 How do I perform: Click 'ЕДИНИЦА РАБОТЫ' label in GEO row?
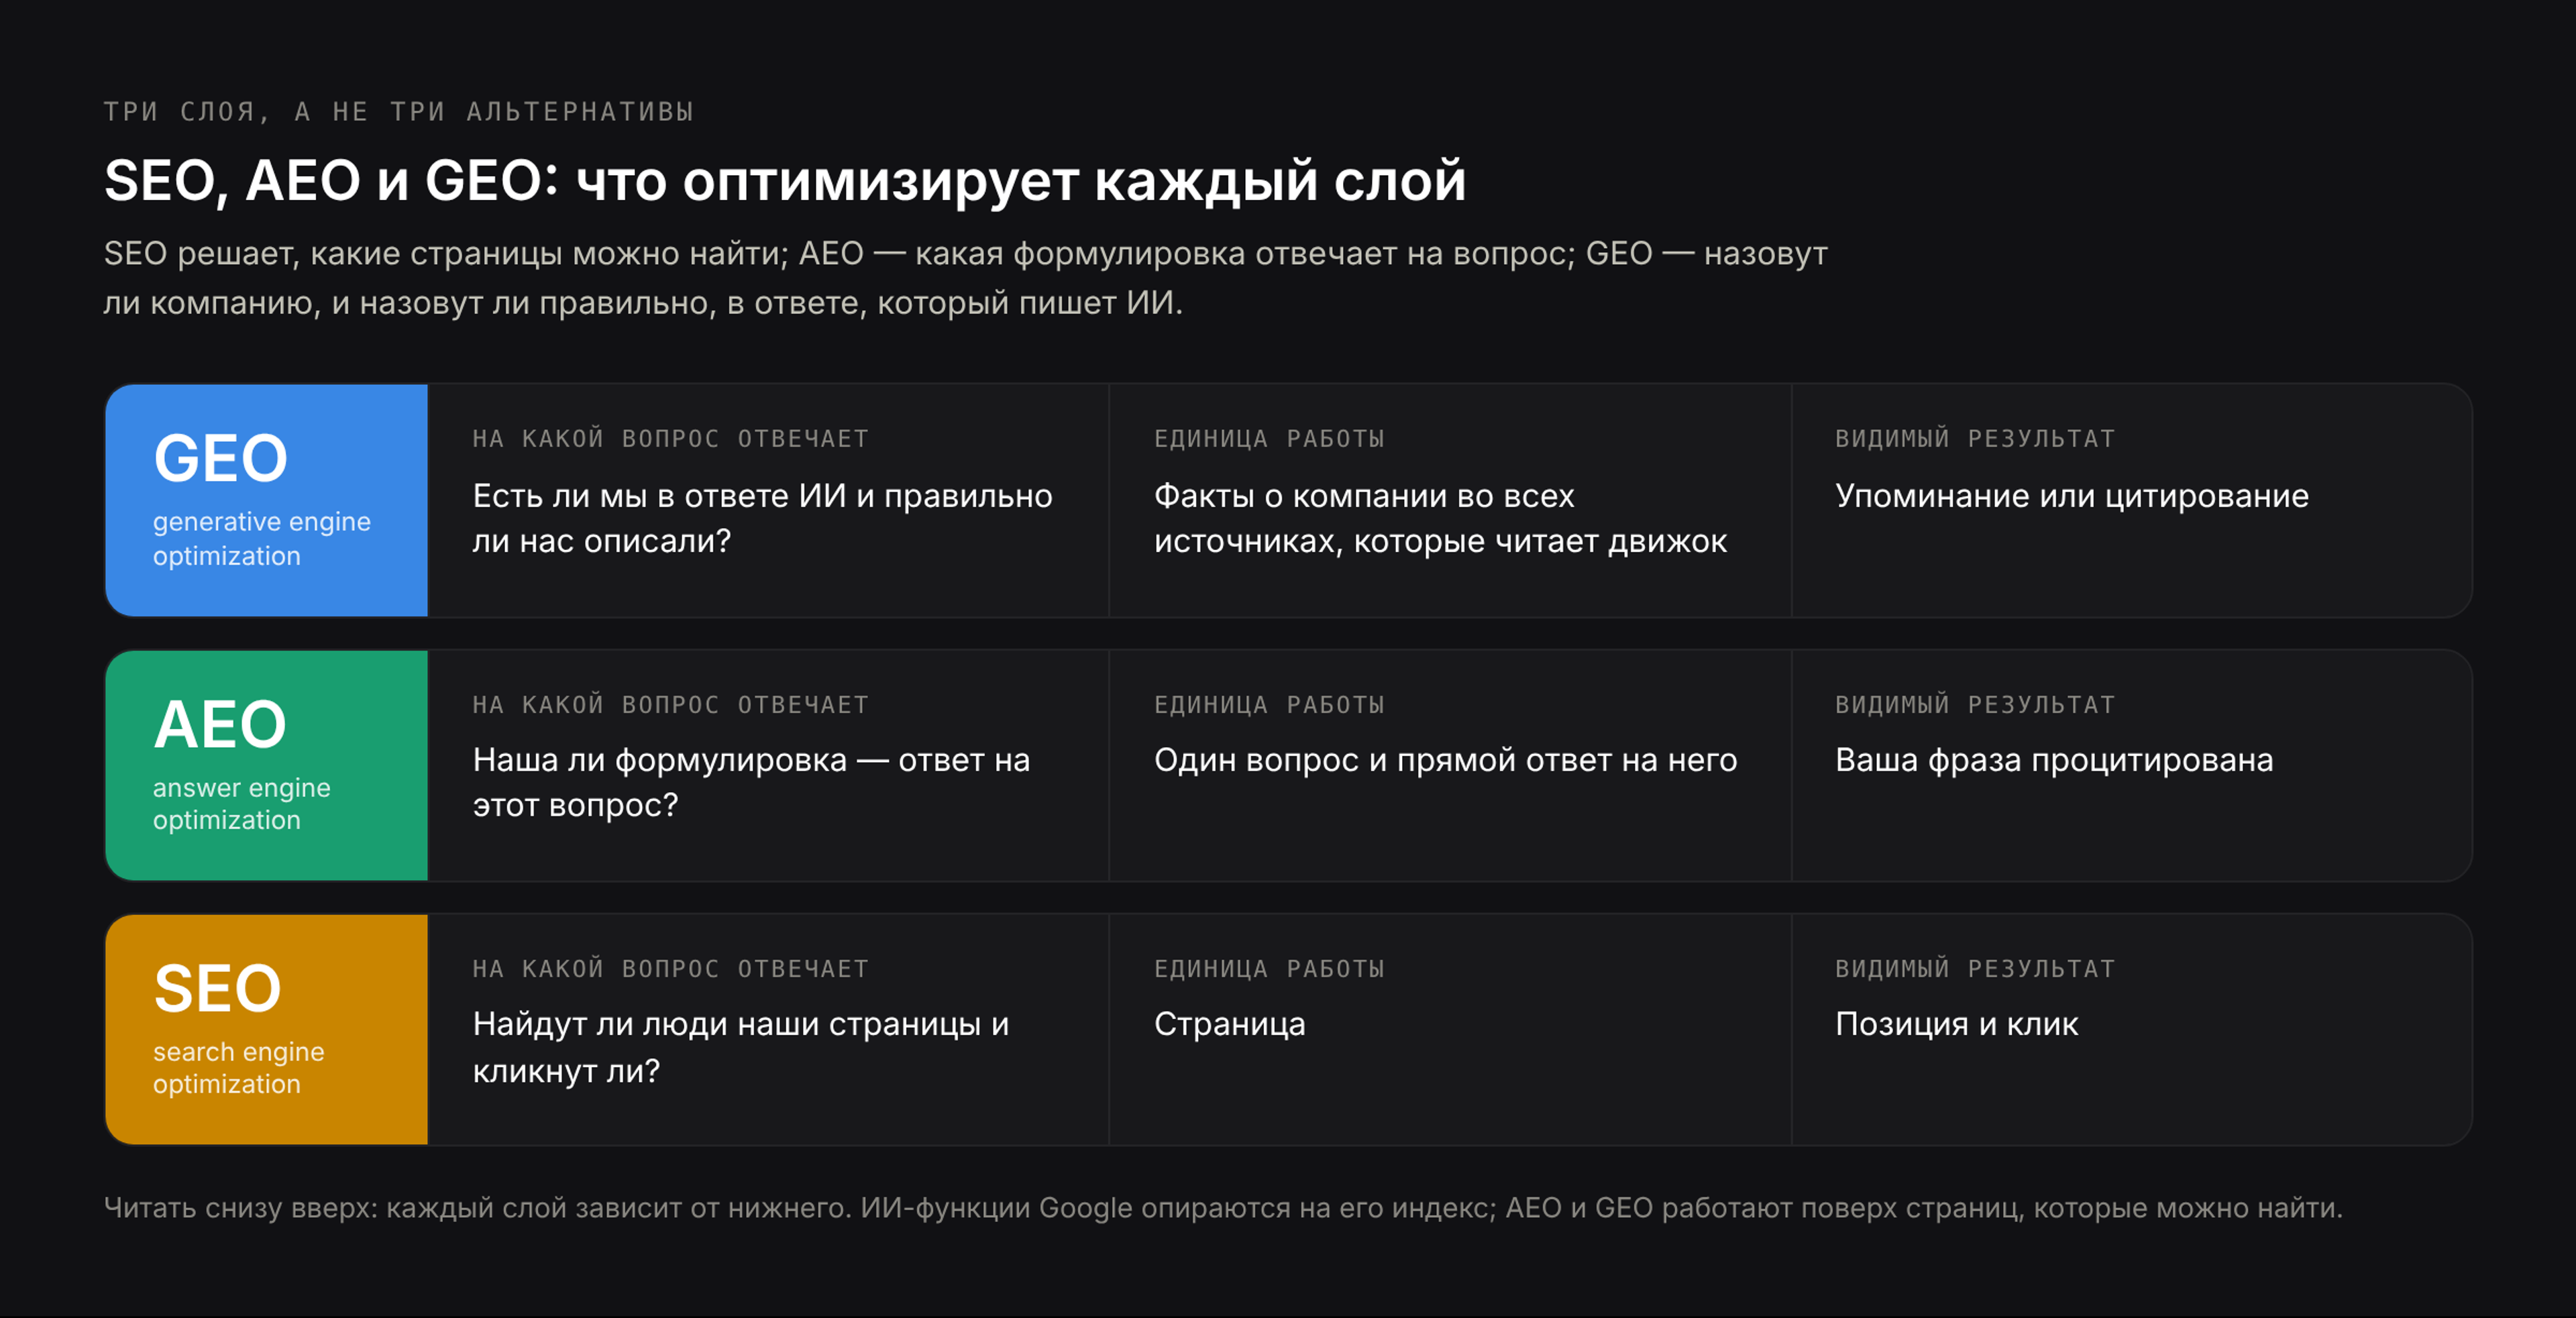click(x=1270, y=439)
